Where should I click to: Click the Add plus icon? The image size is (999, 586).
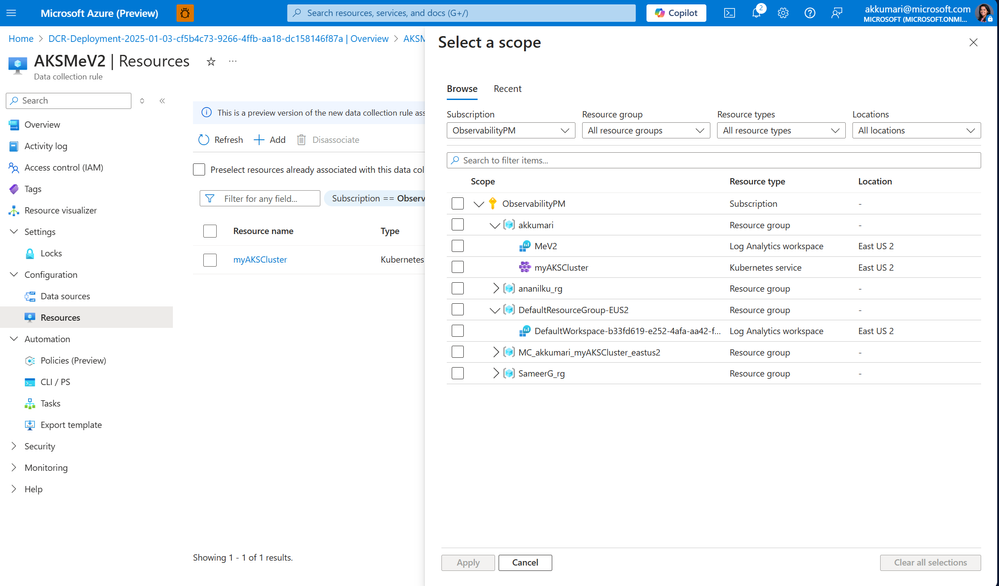[259, 139]
